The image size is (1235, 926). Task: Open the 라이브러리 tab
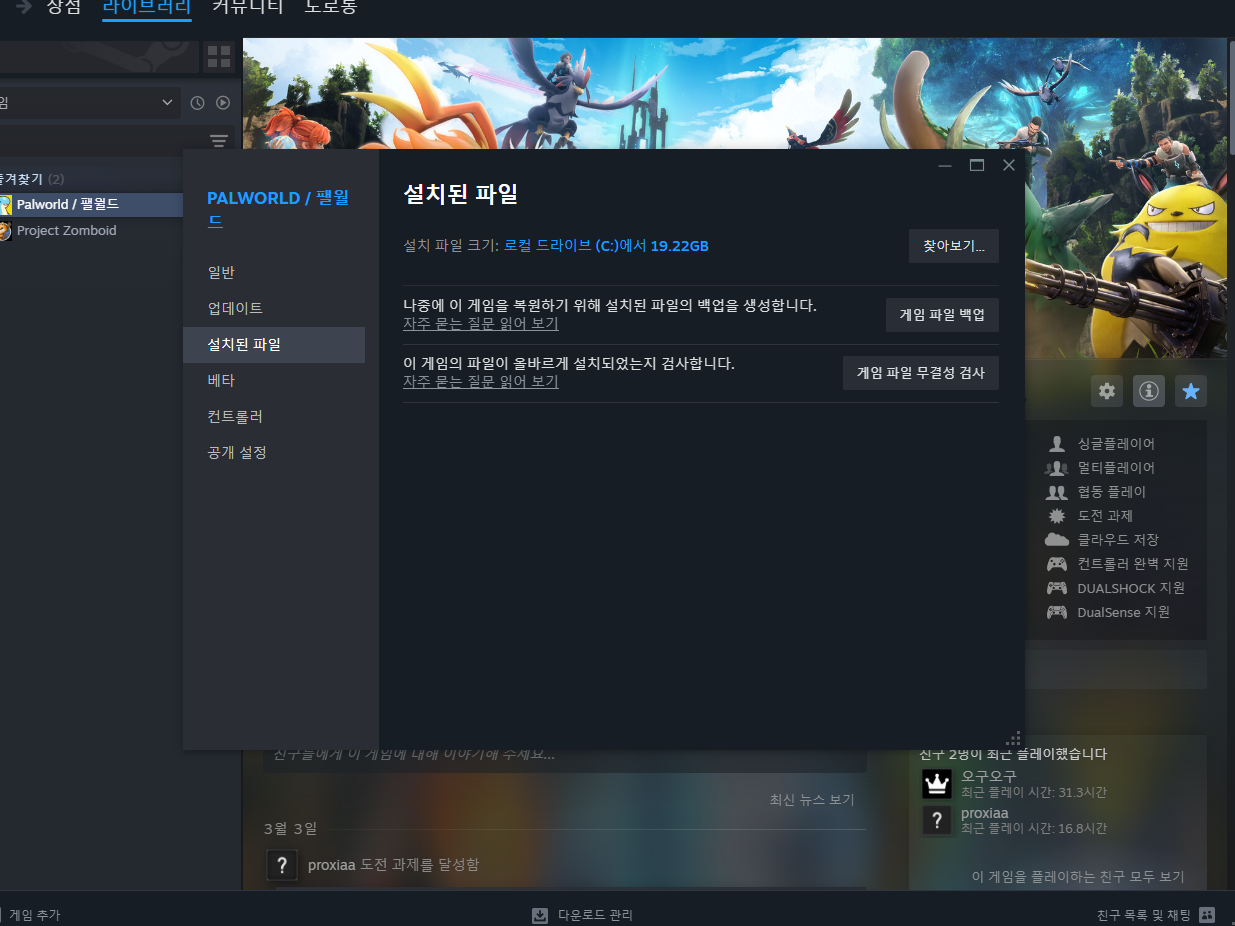coord(147,7)
